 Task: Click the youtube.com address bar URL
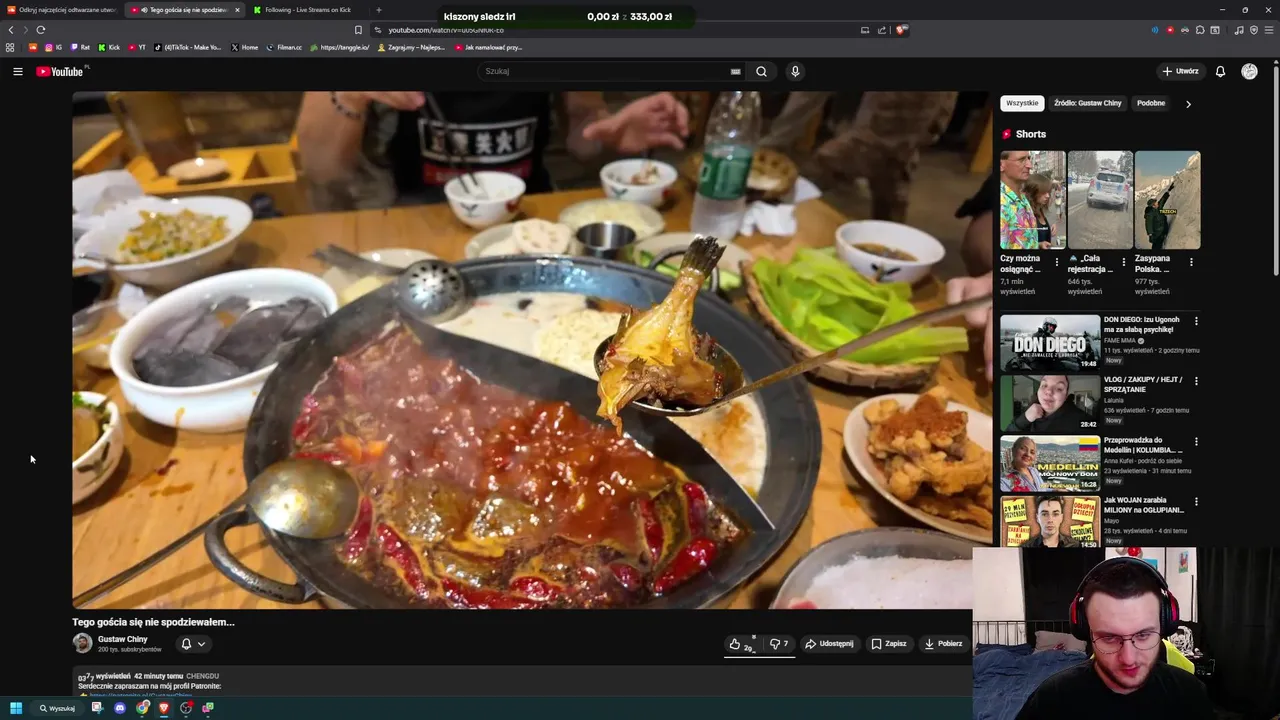[446, 30]
